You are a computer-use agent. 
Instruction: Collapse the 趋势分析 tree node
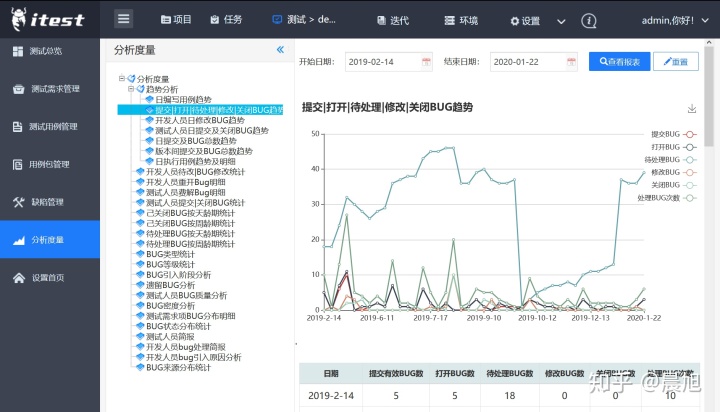131,89
